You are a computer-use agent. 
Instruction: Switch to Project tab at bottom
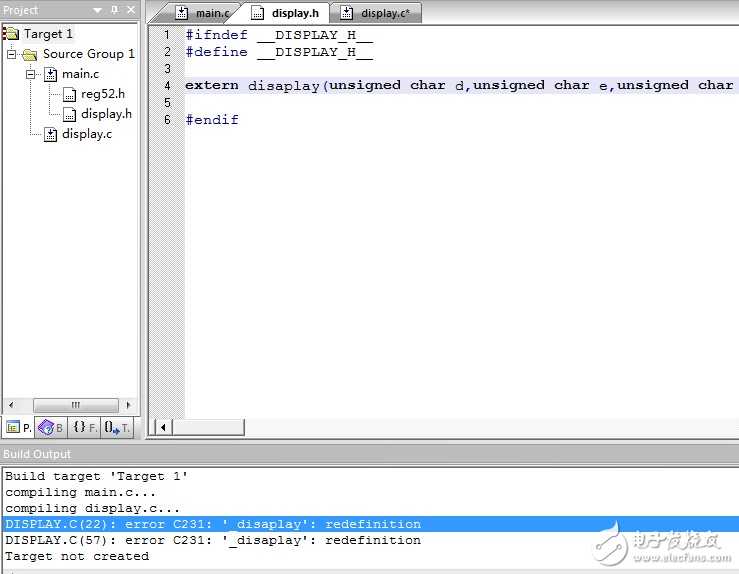point(18,427)
